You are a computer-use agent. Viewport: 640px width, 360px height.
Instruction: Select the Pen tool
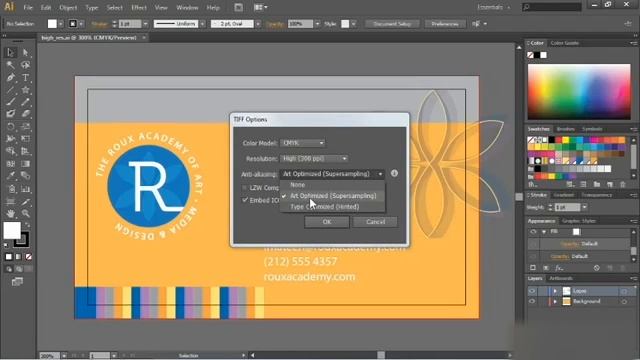(11, 78)
